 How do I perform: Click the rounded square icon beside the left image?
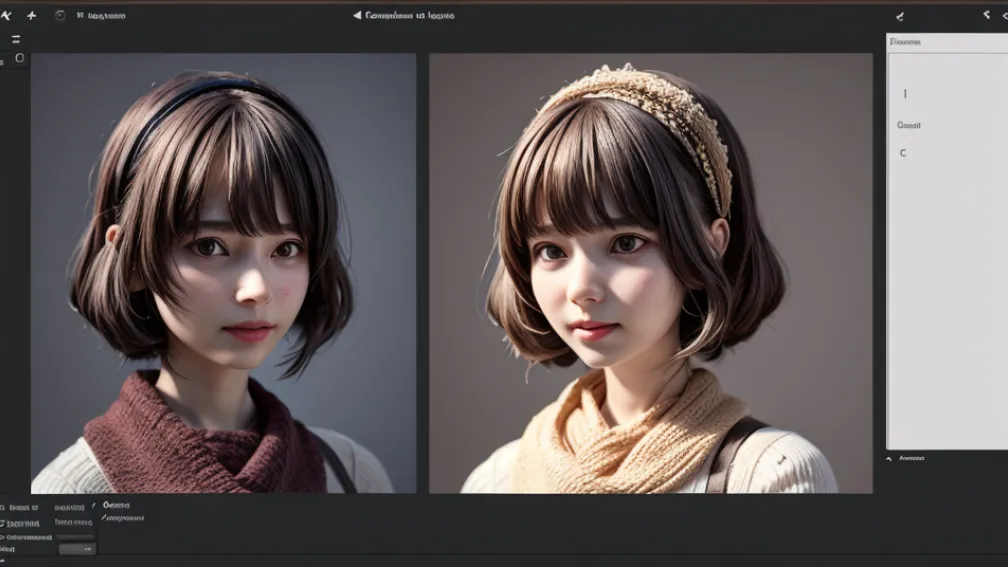click(x=19, y=58)
